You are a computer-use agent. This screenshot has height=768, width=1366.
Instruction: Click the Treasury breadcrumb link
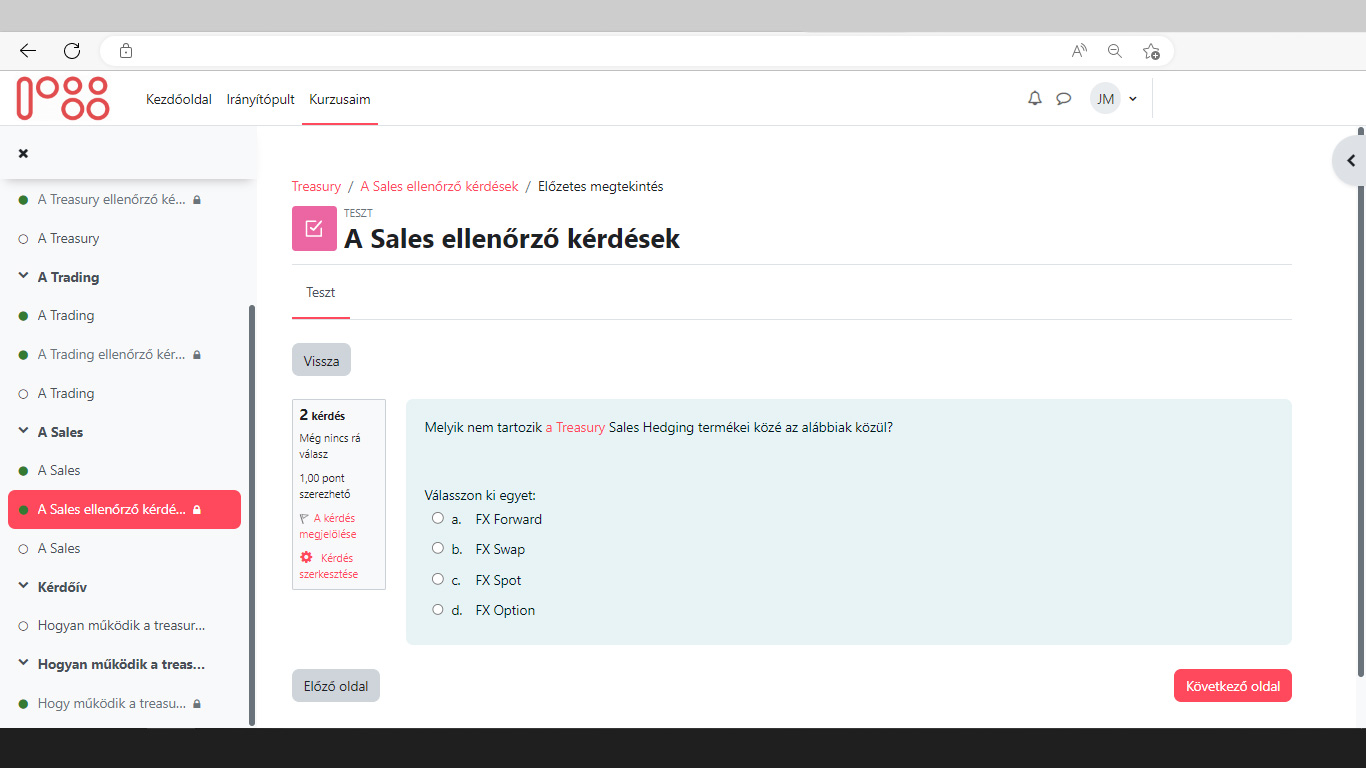click(316, 186)
